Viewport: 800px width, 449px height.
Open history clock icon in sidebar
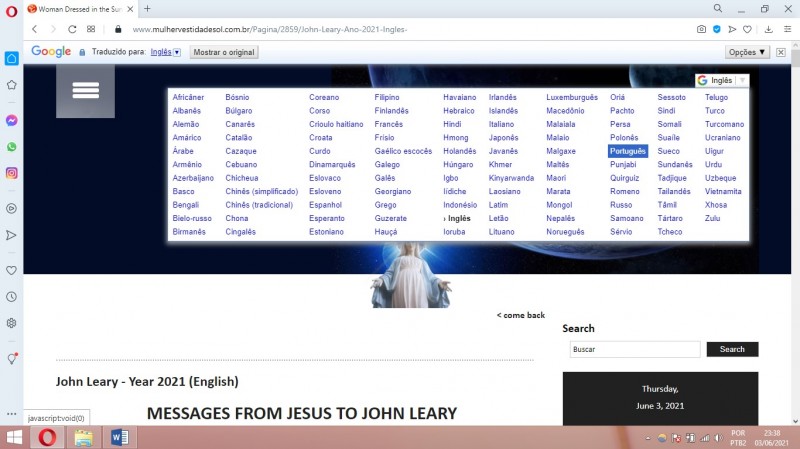click(x=12, y=297)
